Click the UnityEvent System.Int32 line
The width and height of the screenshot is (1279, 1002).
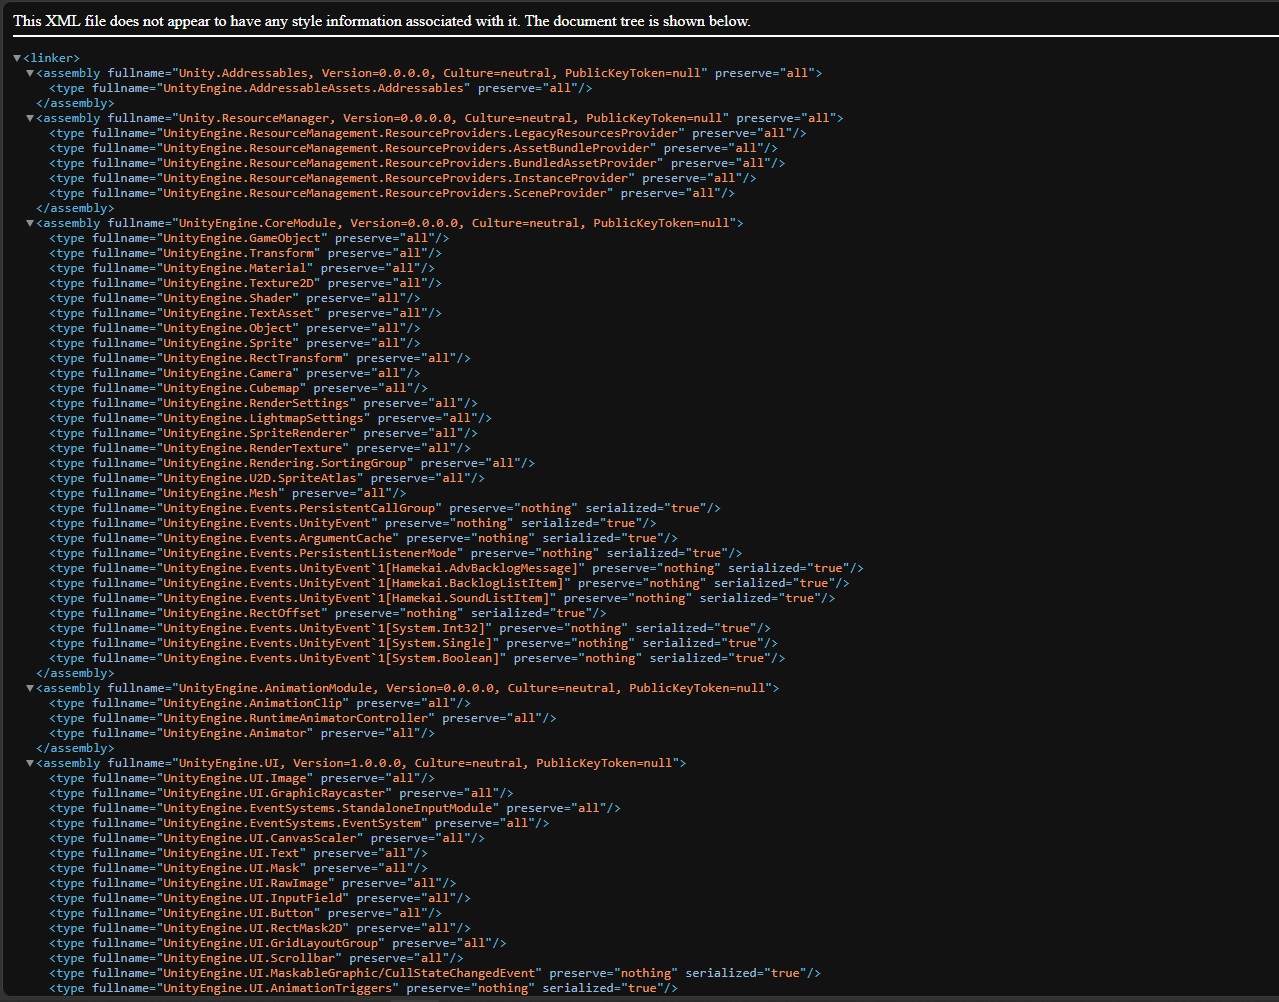pos(411,628)
